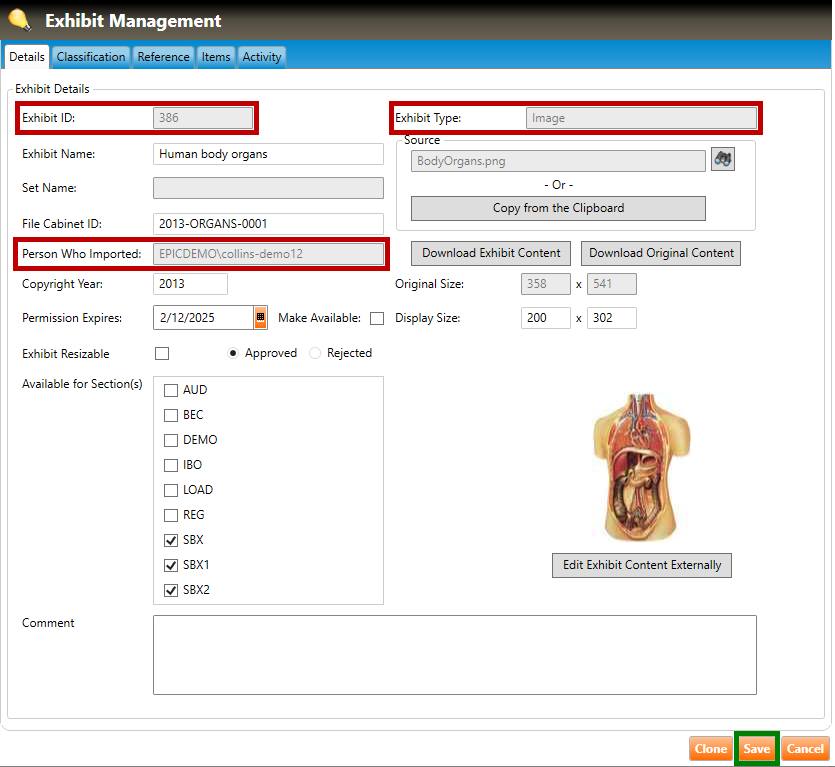Click Download Original Content button
The width and height of the screenshot is (835, 767).
click(x=662, y=253)
